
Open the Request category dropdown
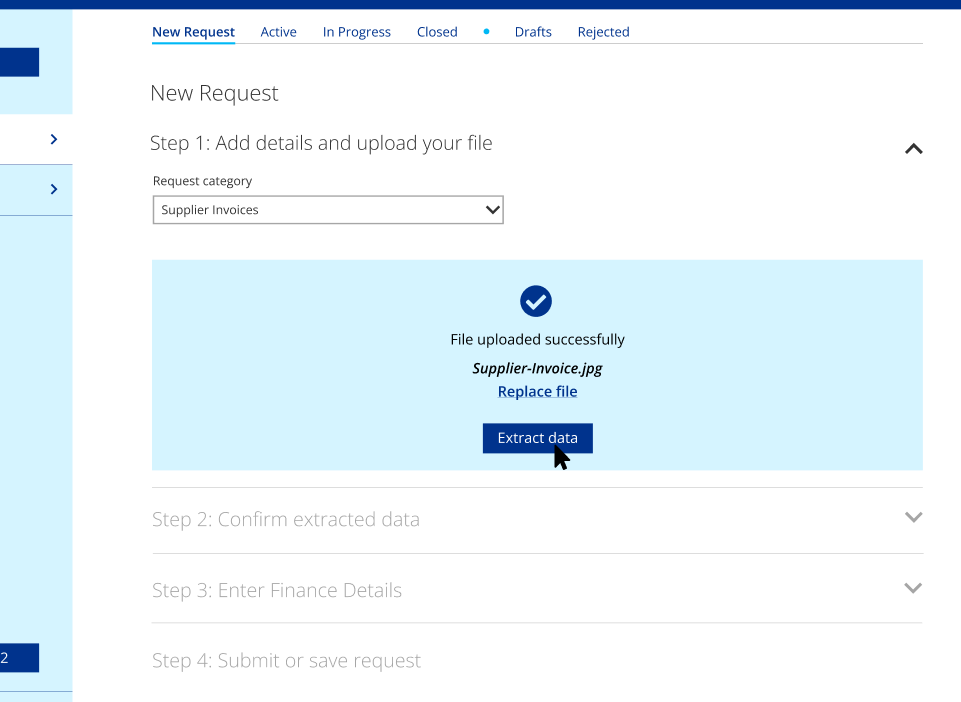click(328, 210)
